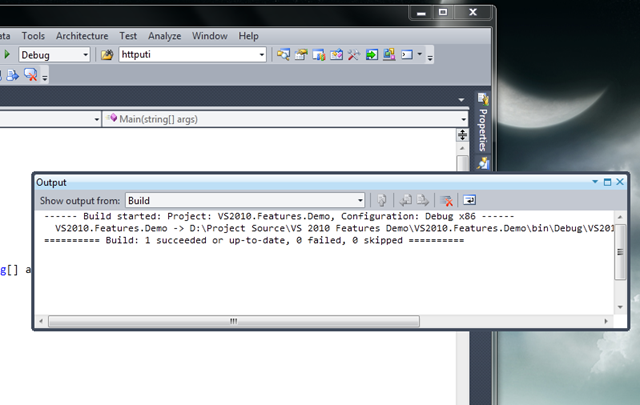Click the 'Build: 1 succeeded' output line
The image size is (640, 405).
point(254,240)
